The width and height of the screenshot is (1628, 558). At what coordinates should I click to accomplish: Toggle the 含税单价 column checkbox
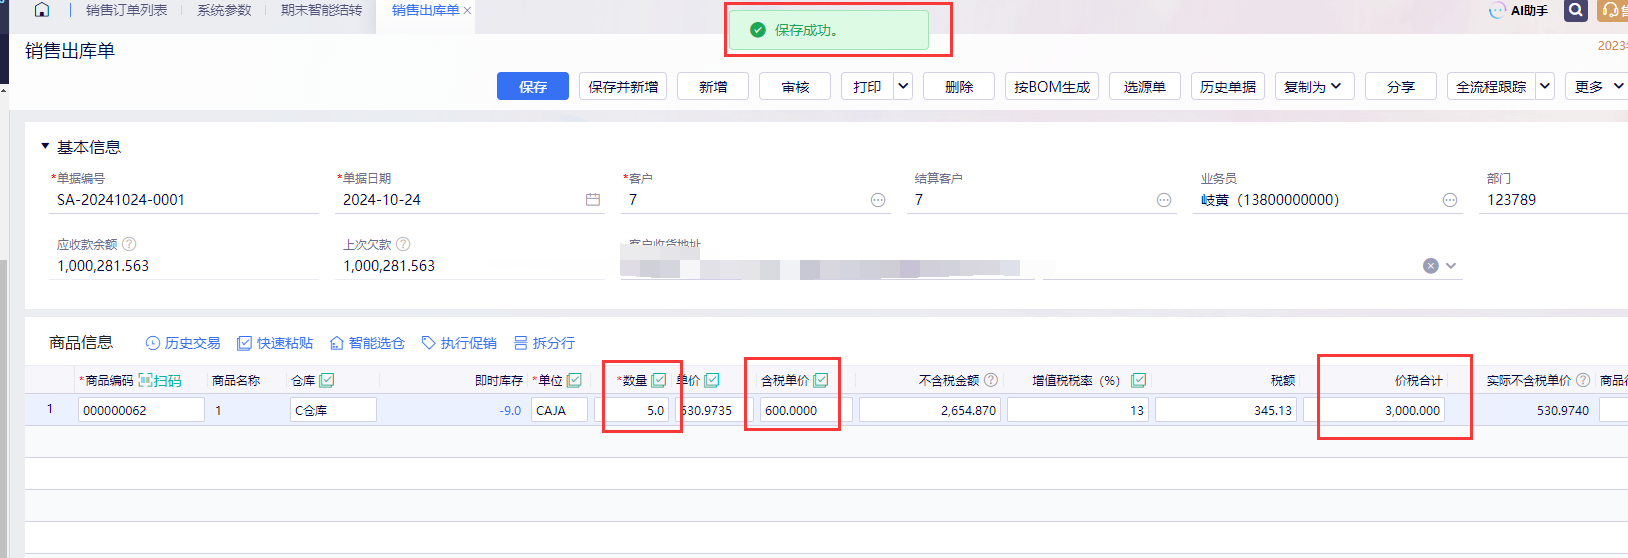(821, 380)
